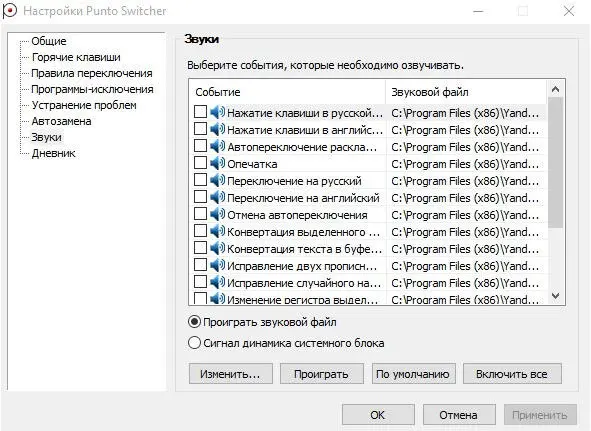591x431 pixels.
Task: Click the scroll down arrow of events list
Action: pos(555,296)
